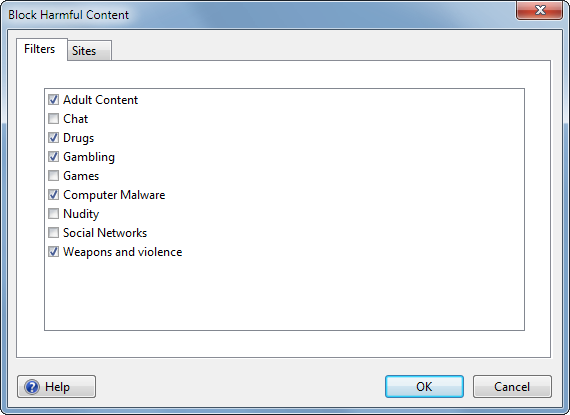The width and height of the screenshot is (570, 415).
Task: Disable the Computer Malware checkbox
Action: (53, 195)
